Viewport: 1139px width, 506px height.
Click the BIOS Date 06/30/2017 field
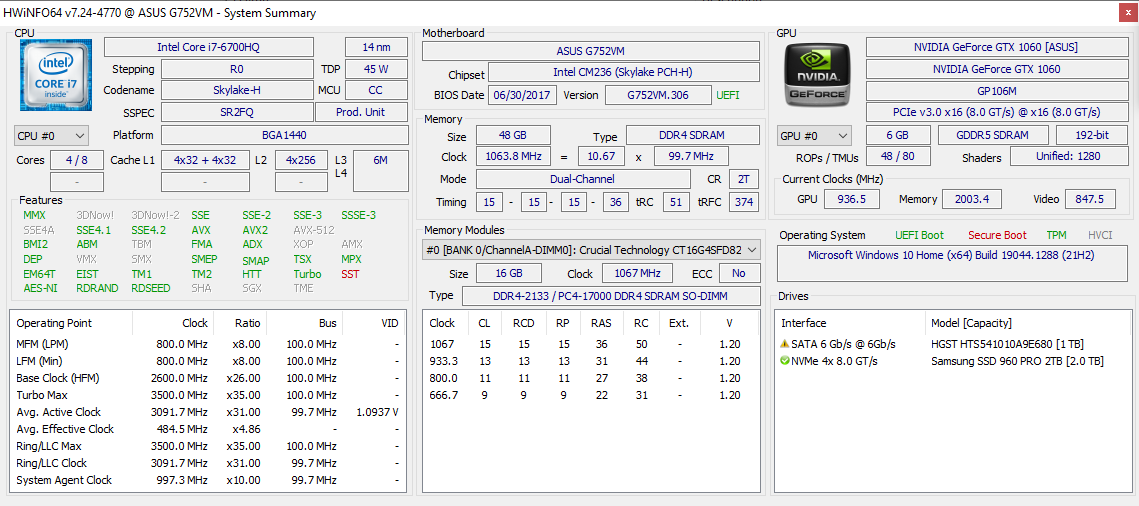point(523,95)
